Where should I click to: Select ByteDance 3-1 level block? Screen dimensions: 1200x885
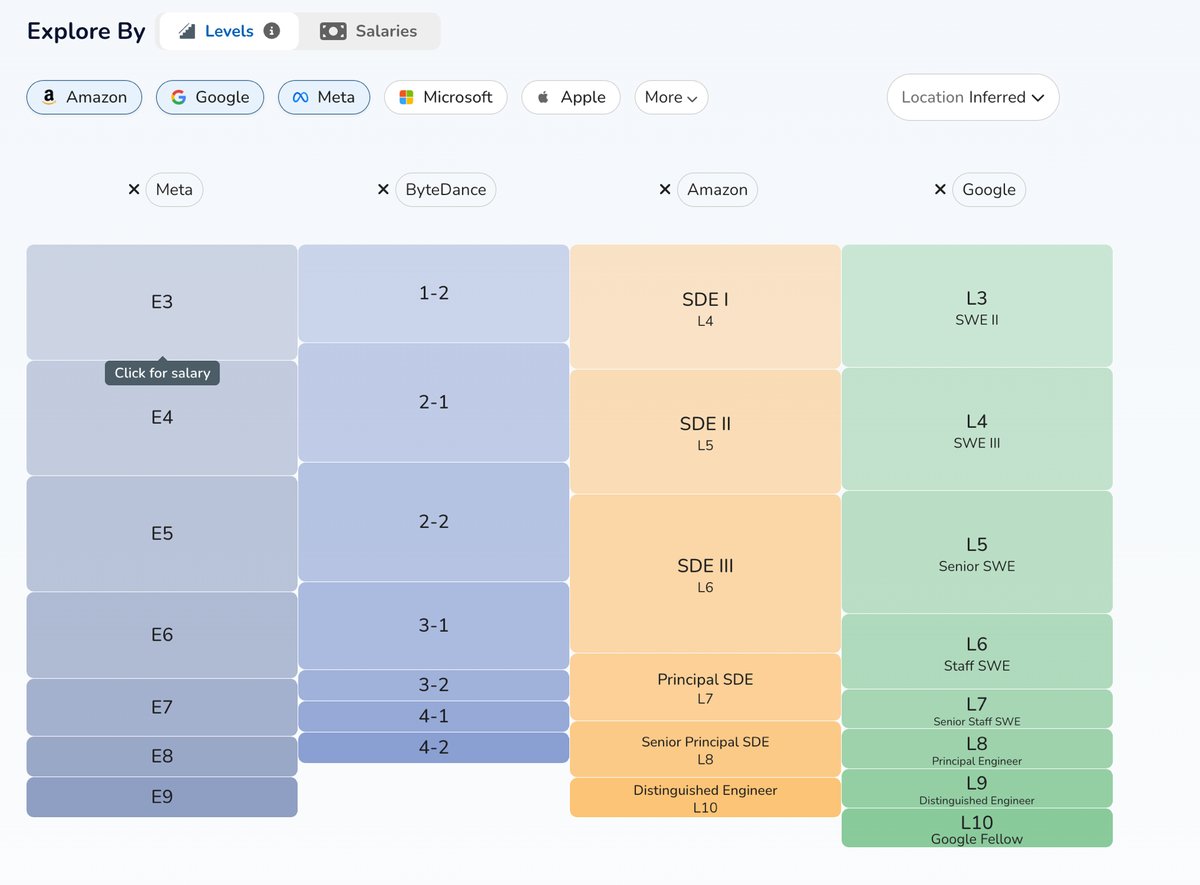[433, 626]
